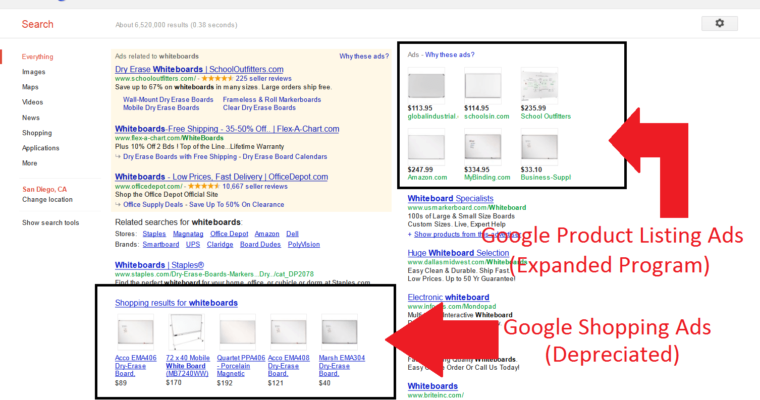Open the Huge Whiteboard Selection ad
This screenshot has width=760, height=400.
tap(458, 253)
